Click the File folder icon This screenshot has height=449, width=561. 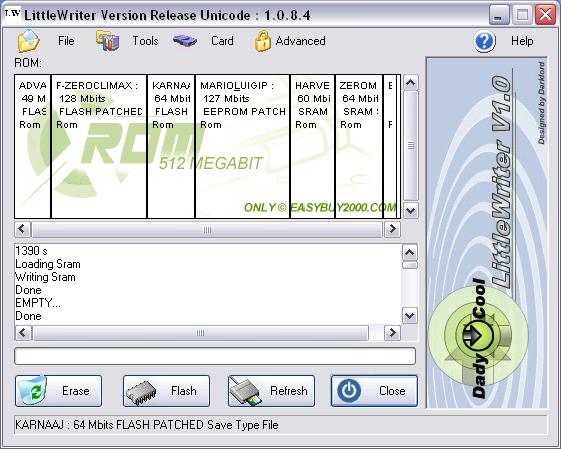29,41
